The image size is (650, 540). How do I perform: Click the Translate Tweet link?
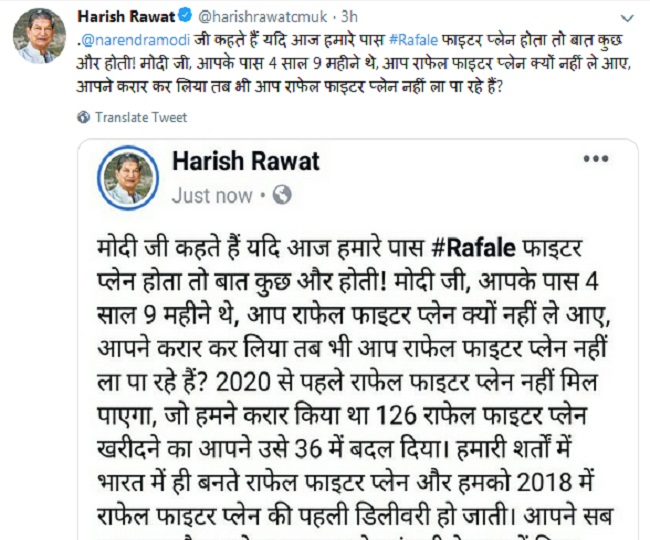141,117
